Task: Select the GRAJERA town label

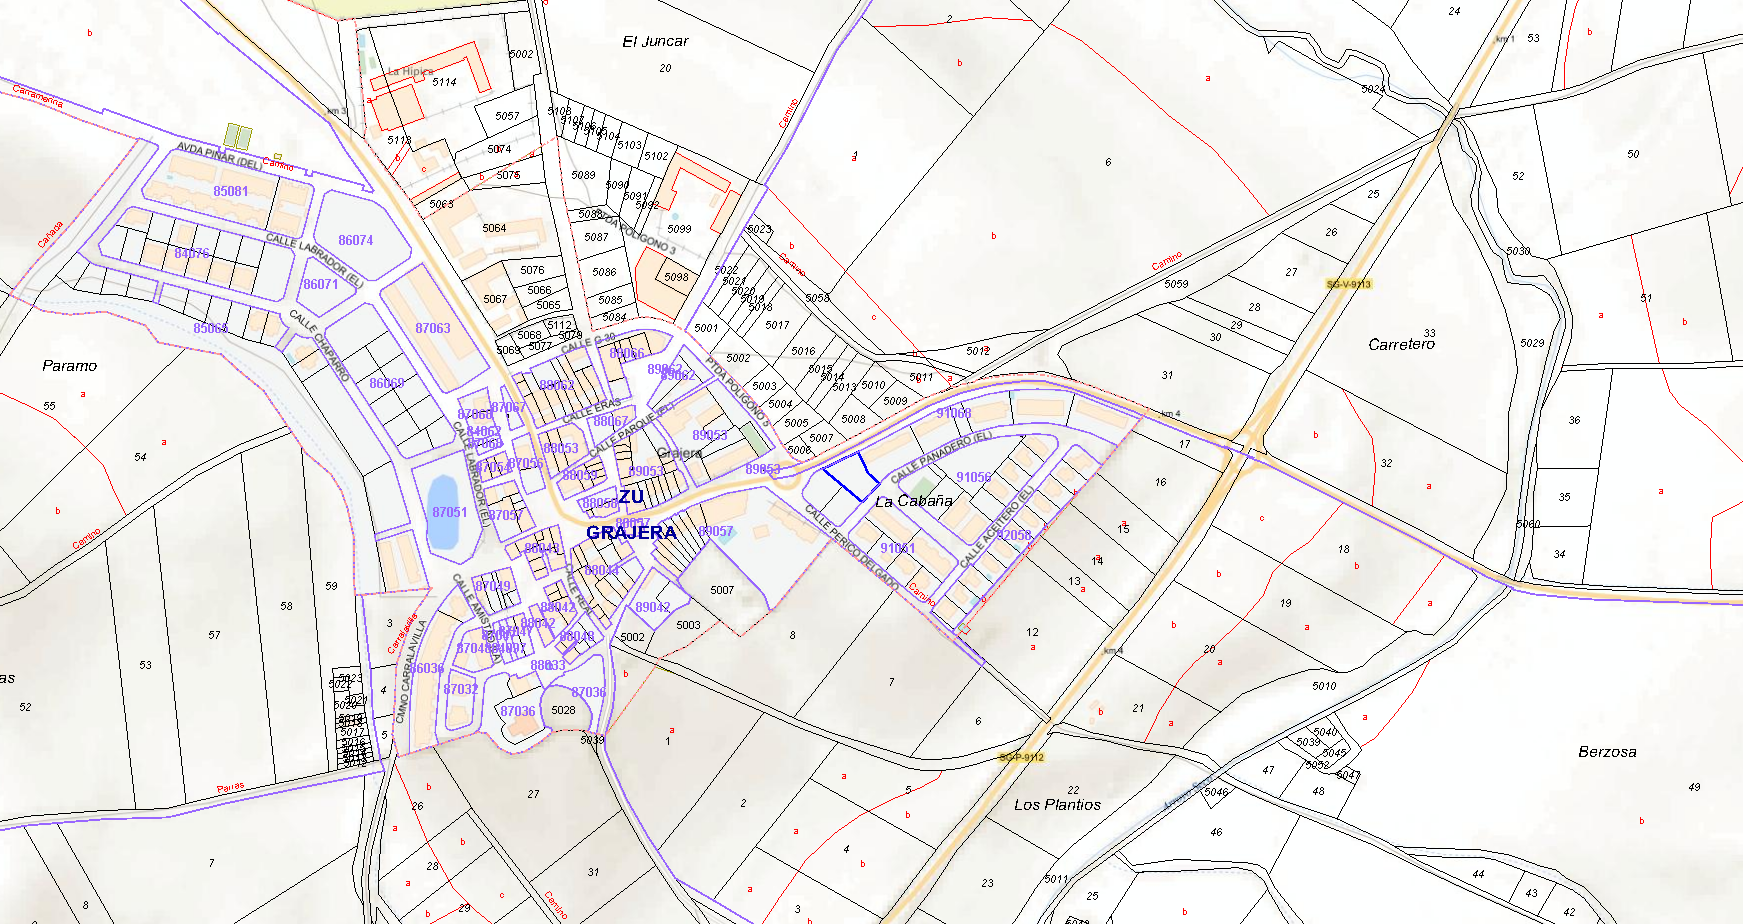Action: click(x=631, y=532)
